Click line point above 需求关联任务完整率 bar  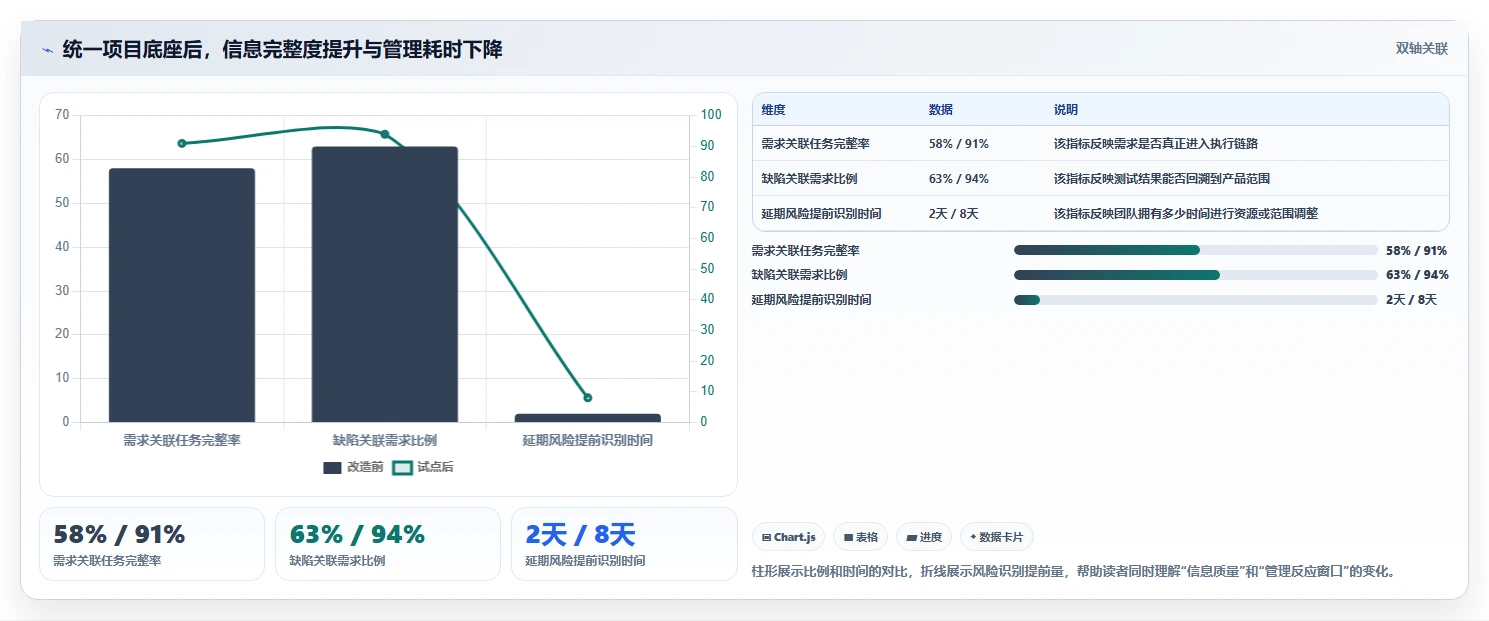point(182,143)
